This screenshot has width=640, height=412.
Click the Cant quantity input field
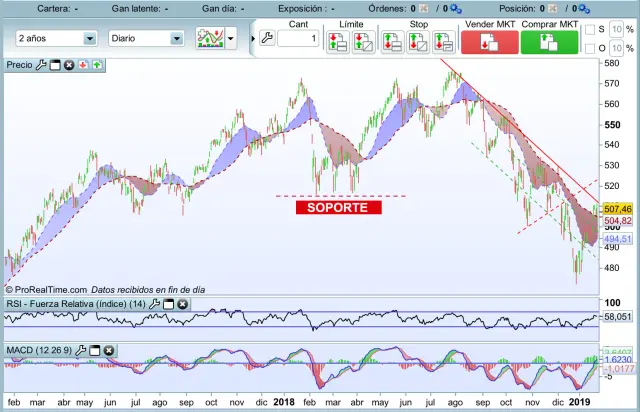tap(298, 39)
